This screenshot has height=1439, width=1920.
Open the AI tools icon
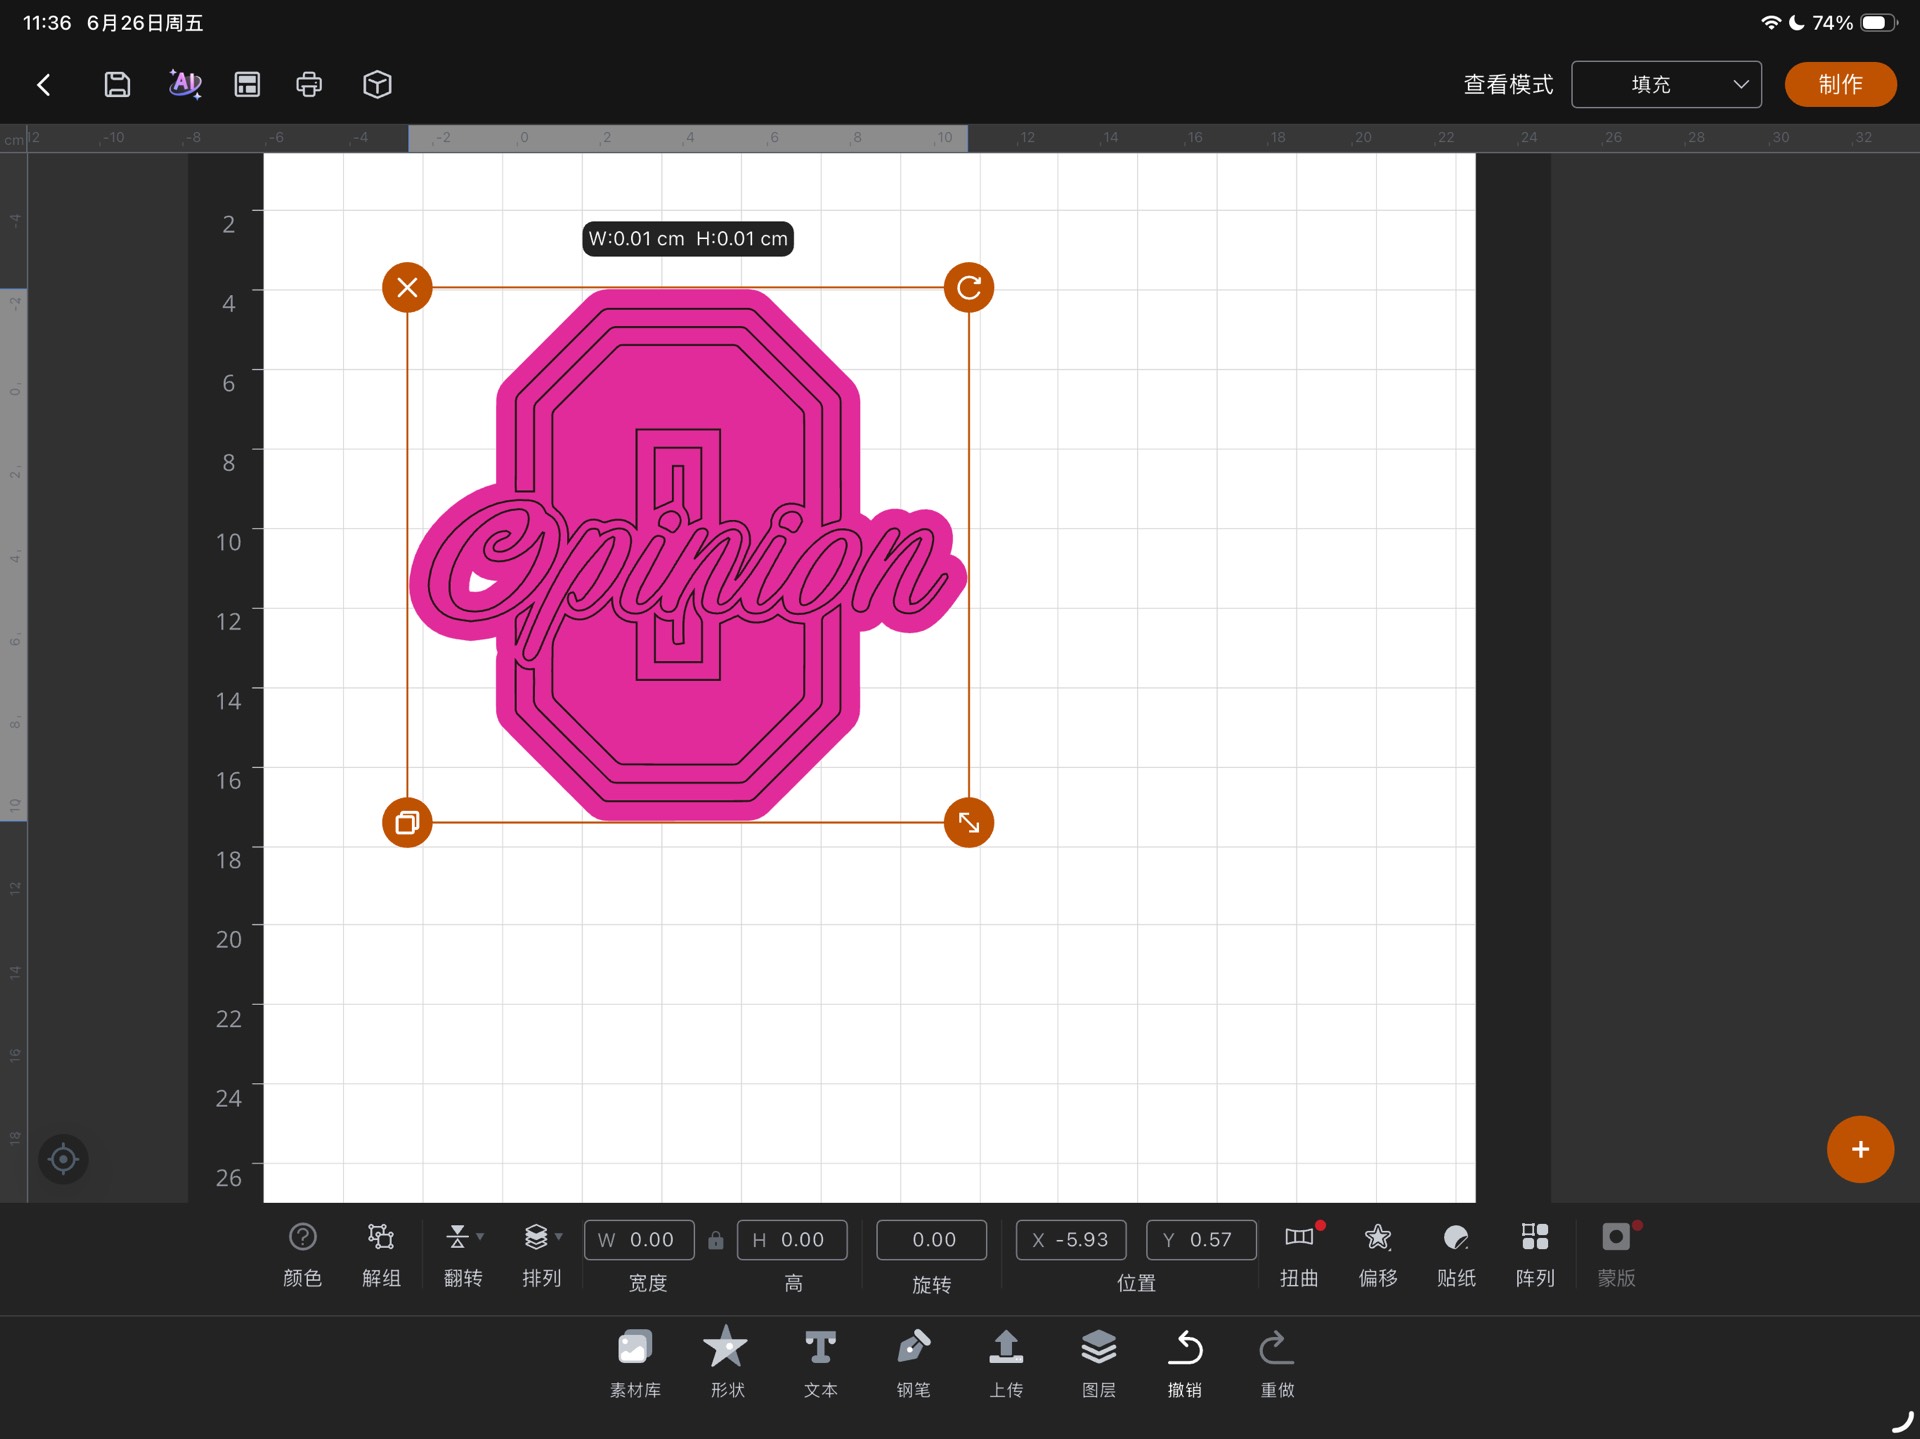click(185, 85)
